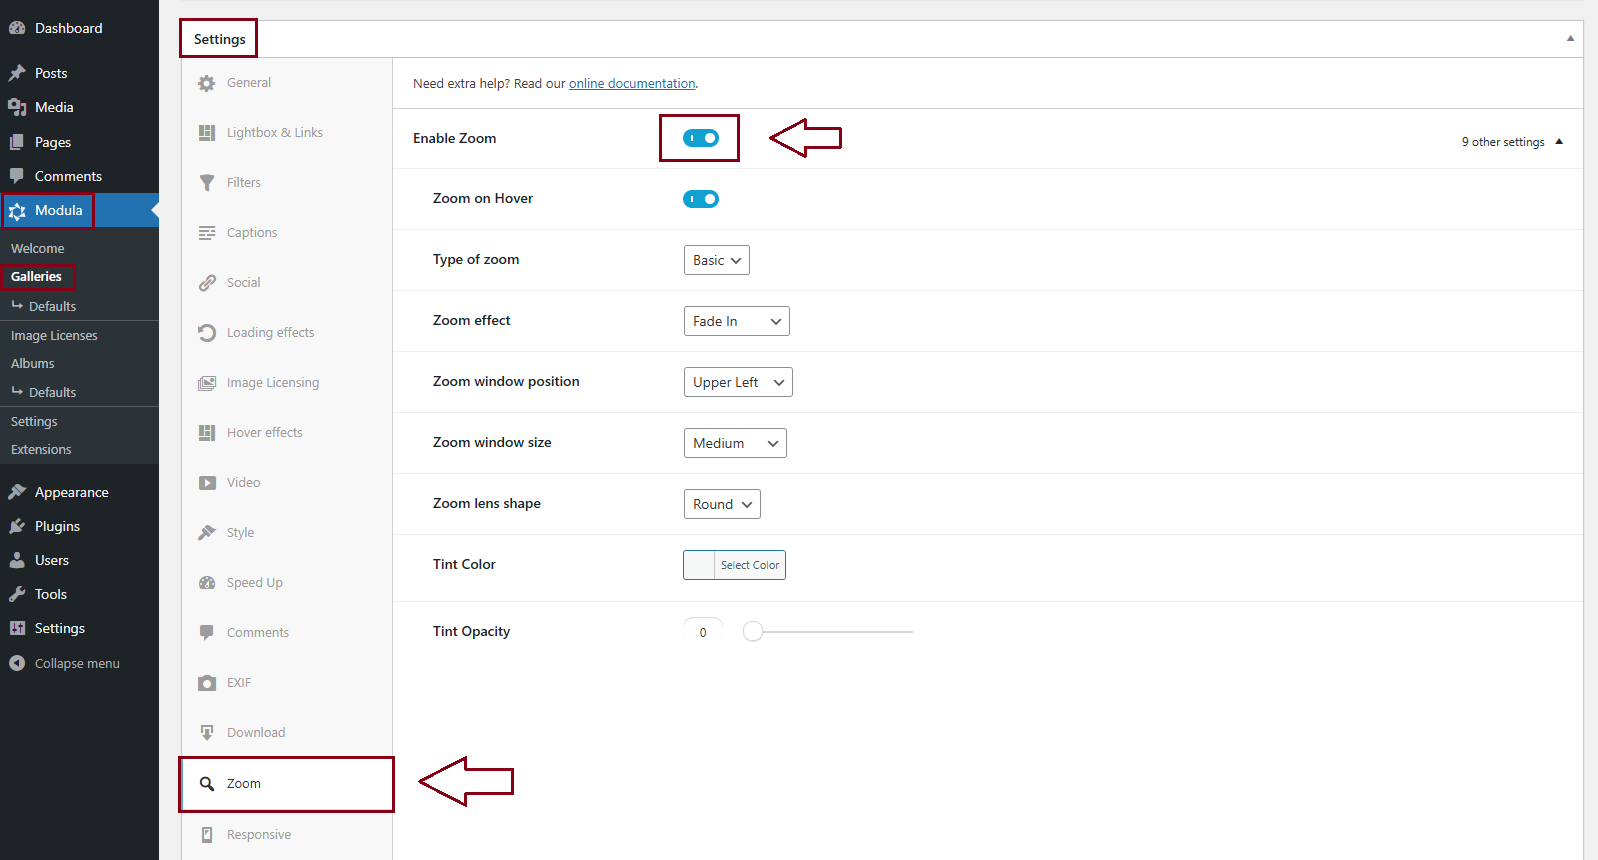The image size is (1598, 860).
Task: Expand the Zoom effect dropdown
Action: point(736,321)
